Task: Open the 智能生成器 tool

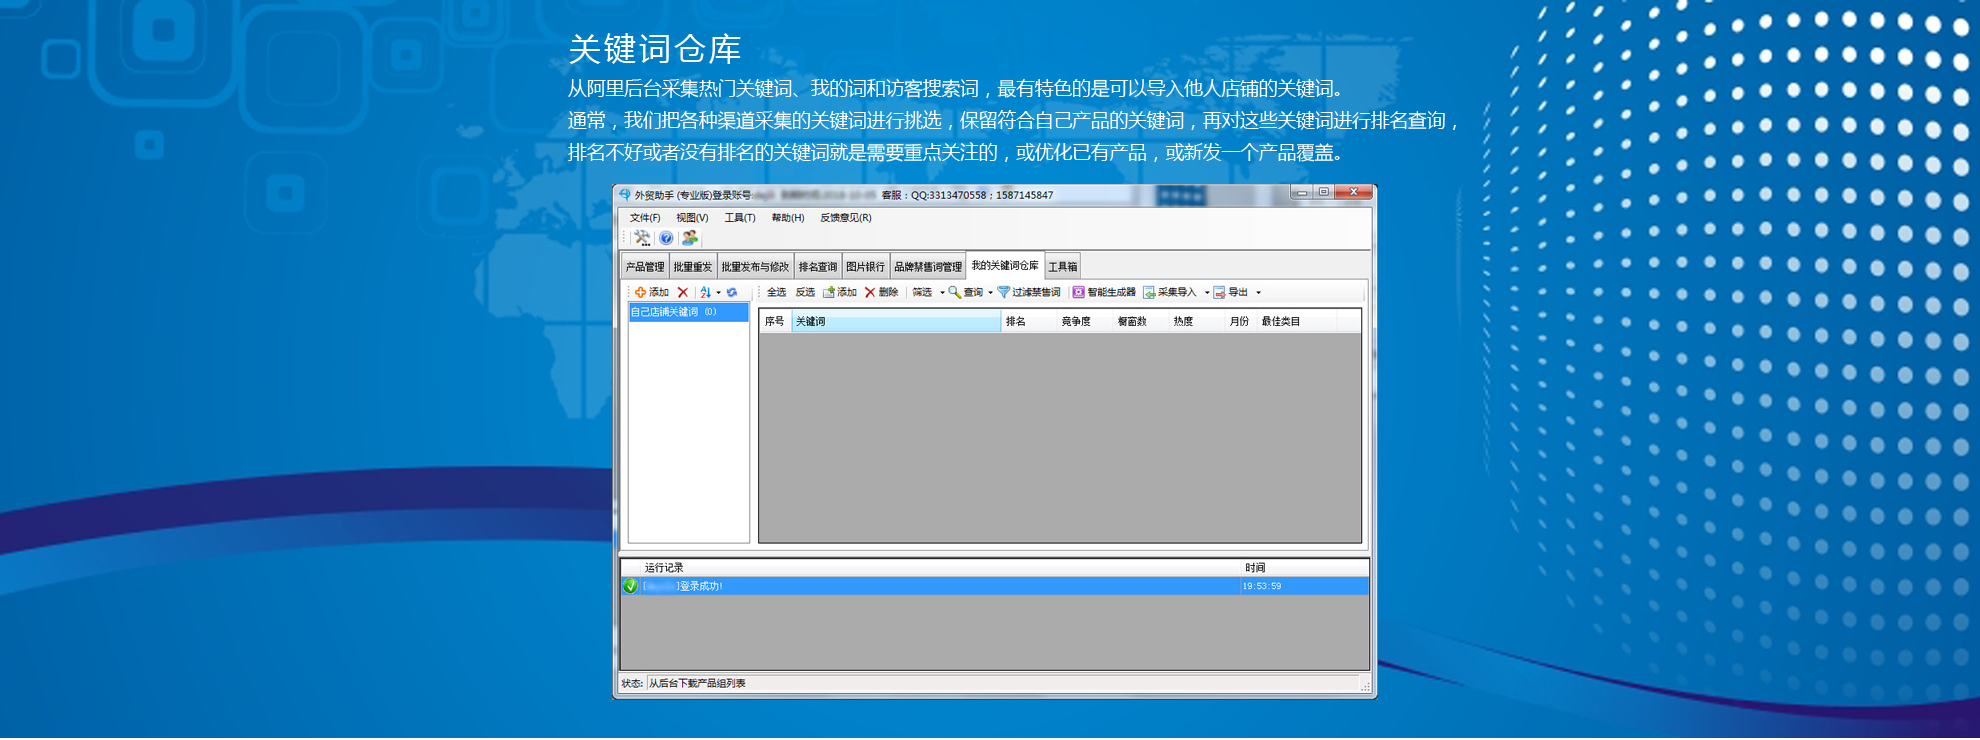Action: [x=1104, y=293]
